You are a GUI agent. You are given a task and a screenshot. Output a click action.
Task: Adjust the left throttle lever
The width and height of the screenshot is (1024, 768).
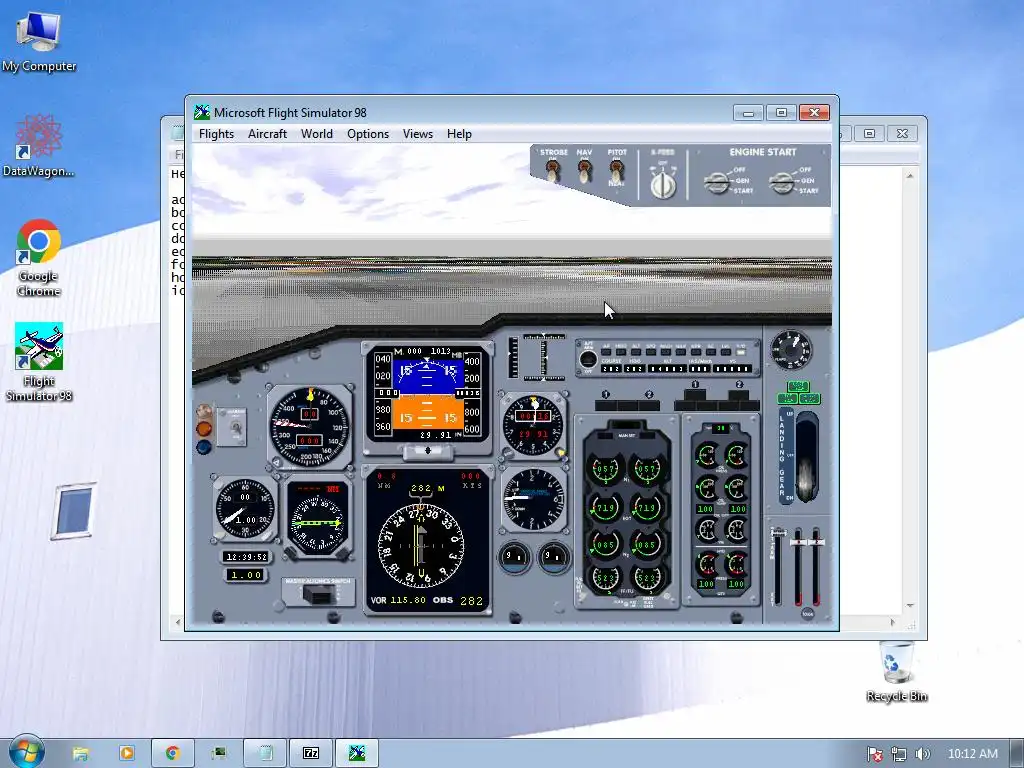pos(799,542)
